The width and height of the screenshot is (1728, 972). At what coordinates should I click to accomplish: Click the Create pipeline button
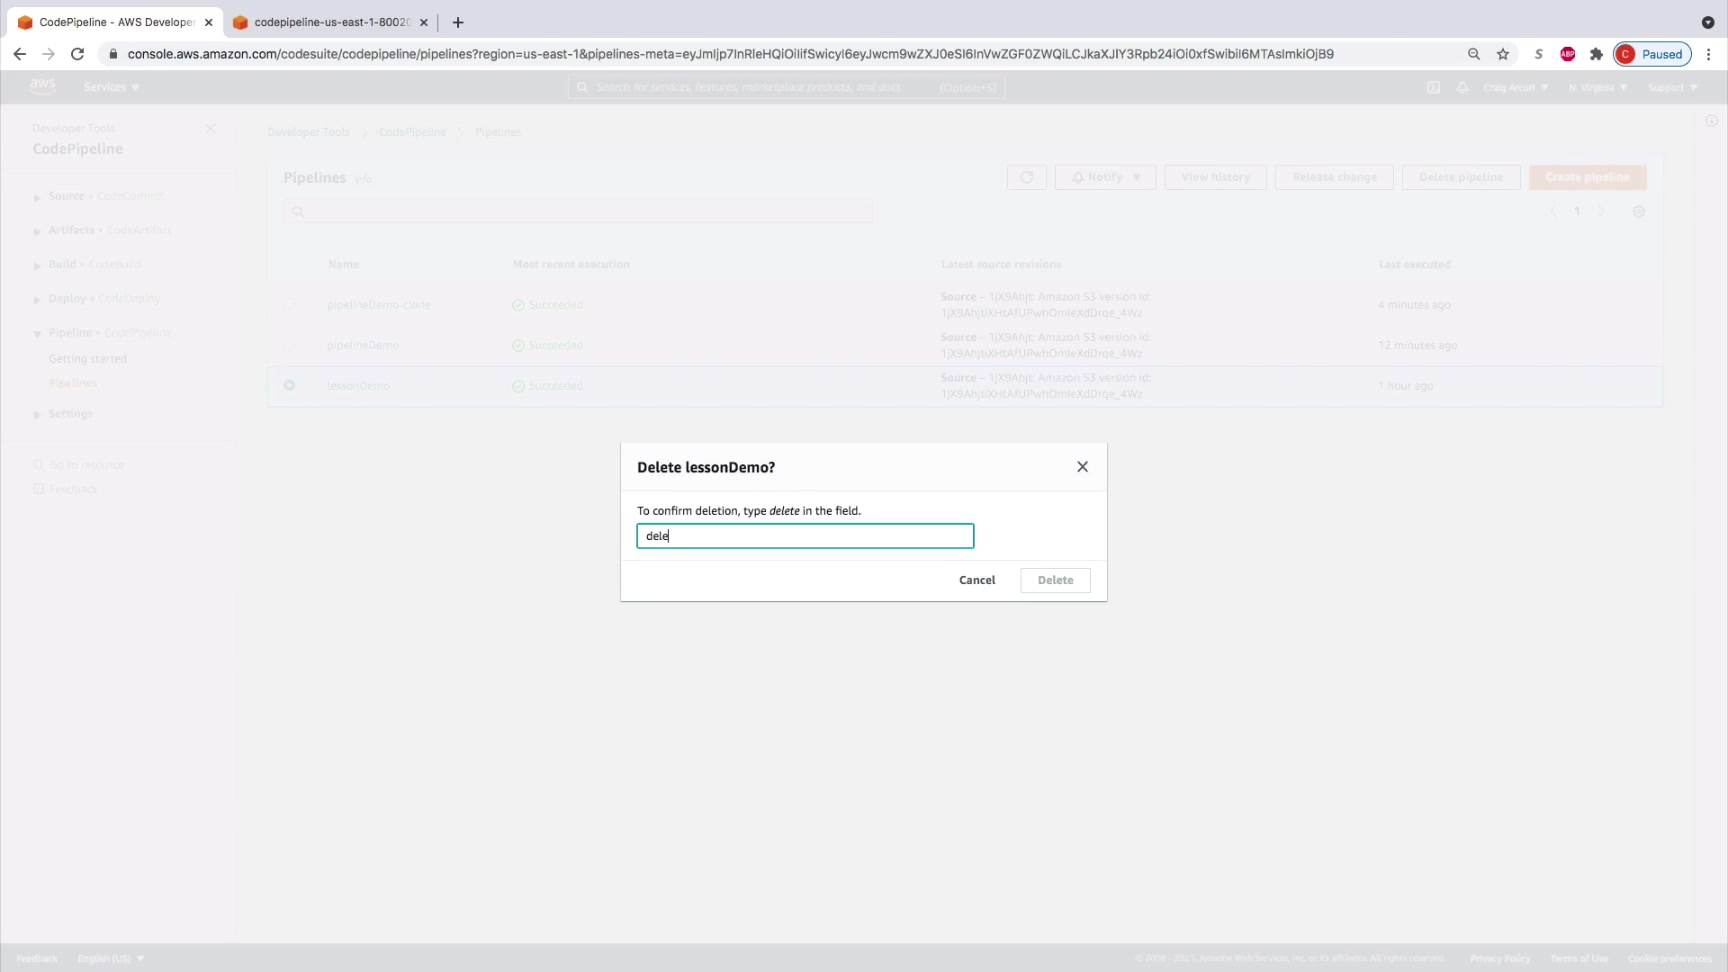pos(1588,177)
